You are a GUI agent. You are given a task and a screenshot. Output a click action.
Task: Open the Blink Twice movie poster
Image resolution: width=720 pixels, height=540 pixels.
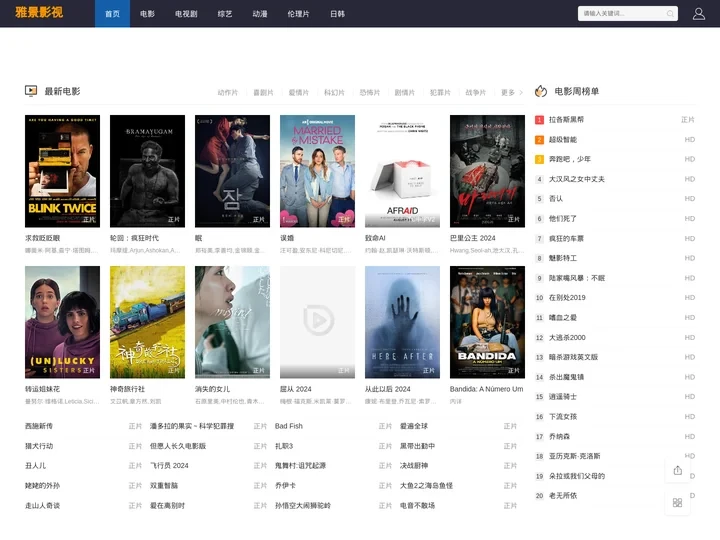coord(62,171)
